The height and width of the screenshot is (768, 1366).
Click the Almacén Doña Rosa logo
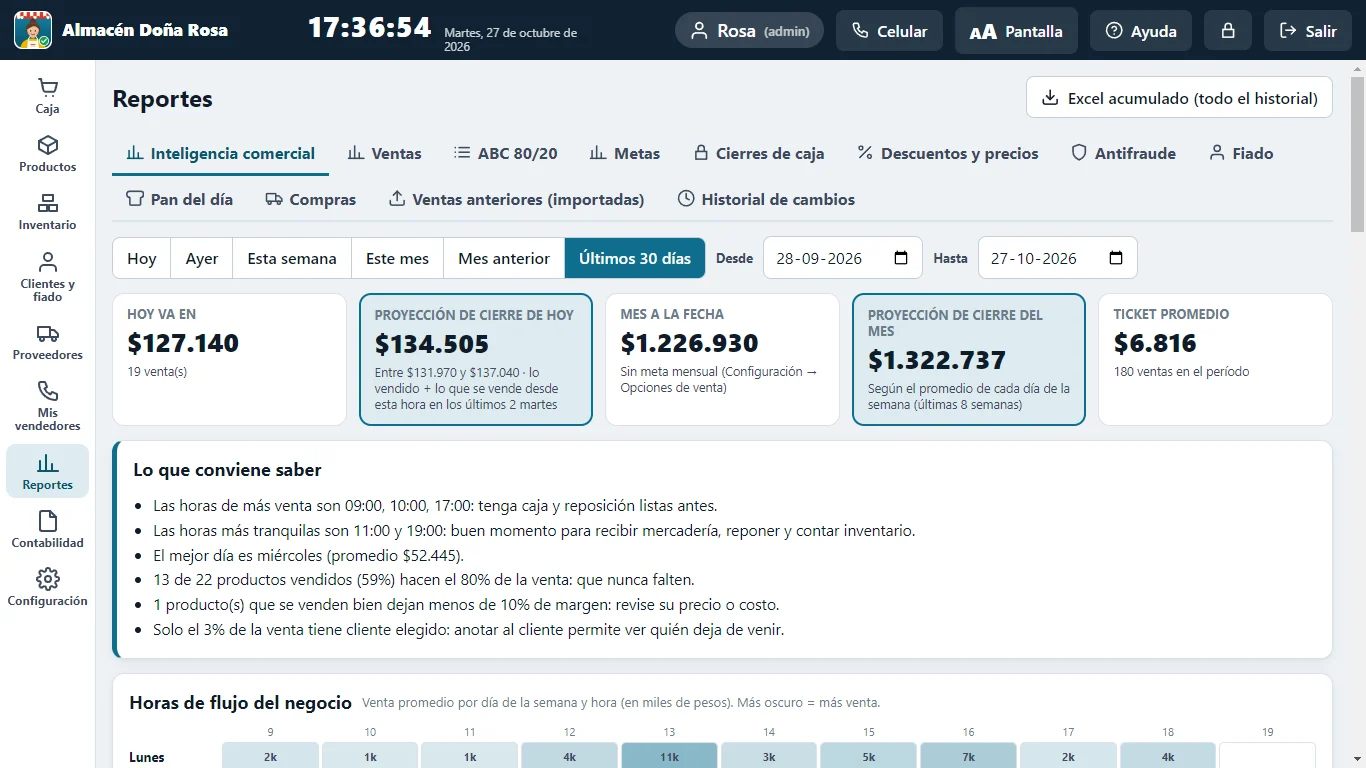pos(32,30)
